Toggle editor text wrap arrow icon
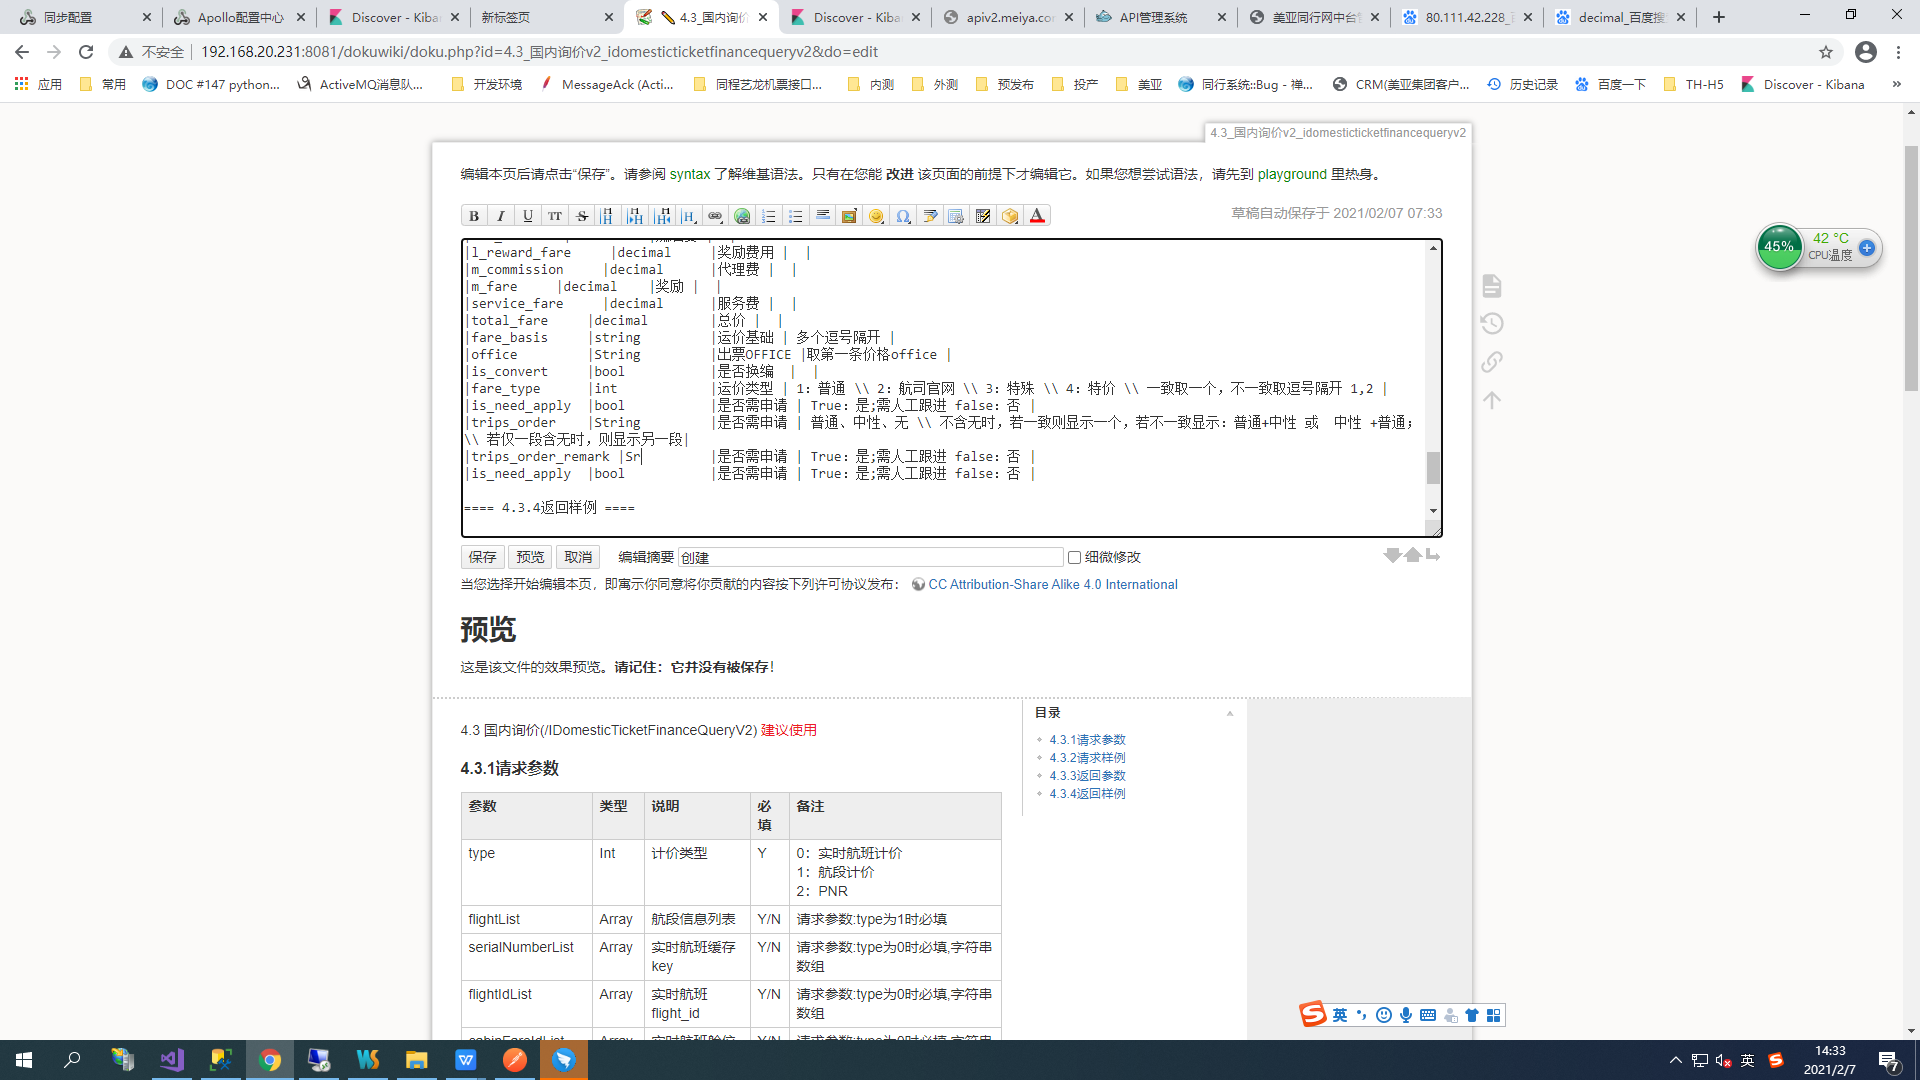The height and width of the screenshot is (1080, 1920). coord(1433,556)
